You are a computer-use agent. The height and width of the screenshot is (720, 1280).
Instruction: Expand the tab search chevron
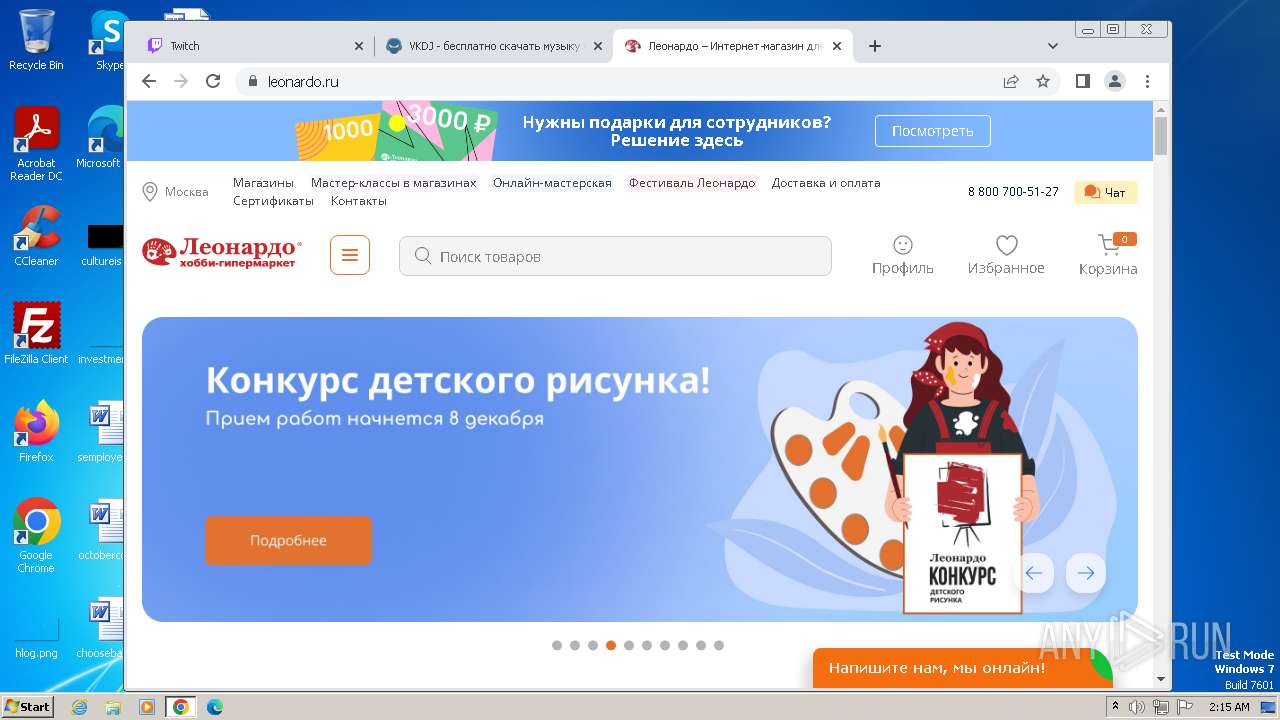1053,46
